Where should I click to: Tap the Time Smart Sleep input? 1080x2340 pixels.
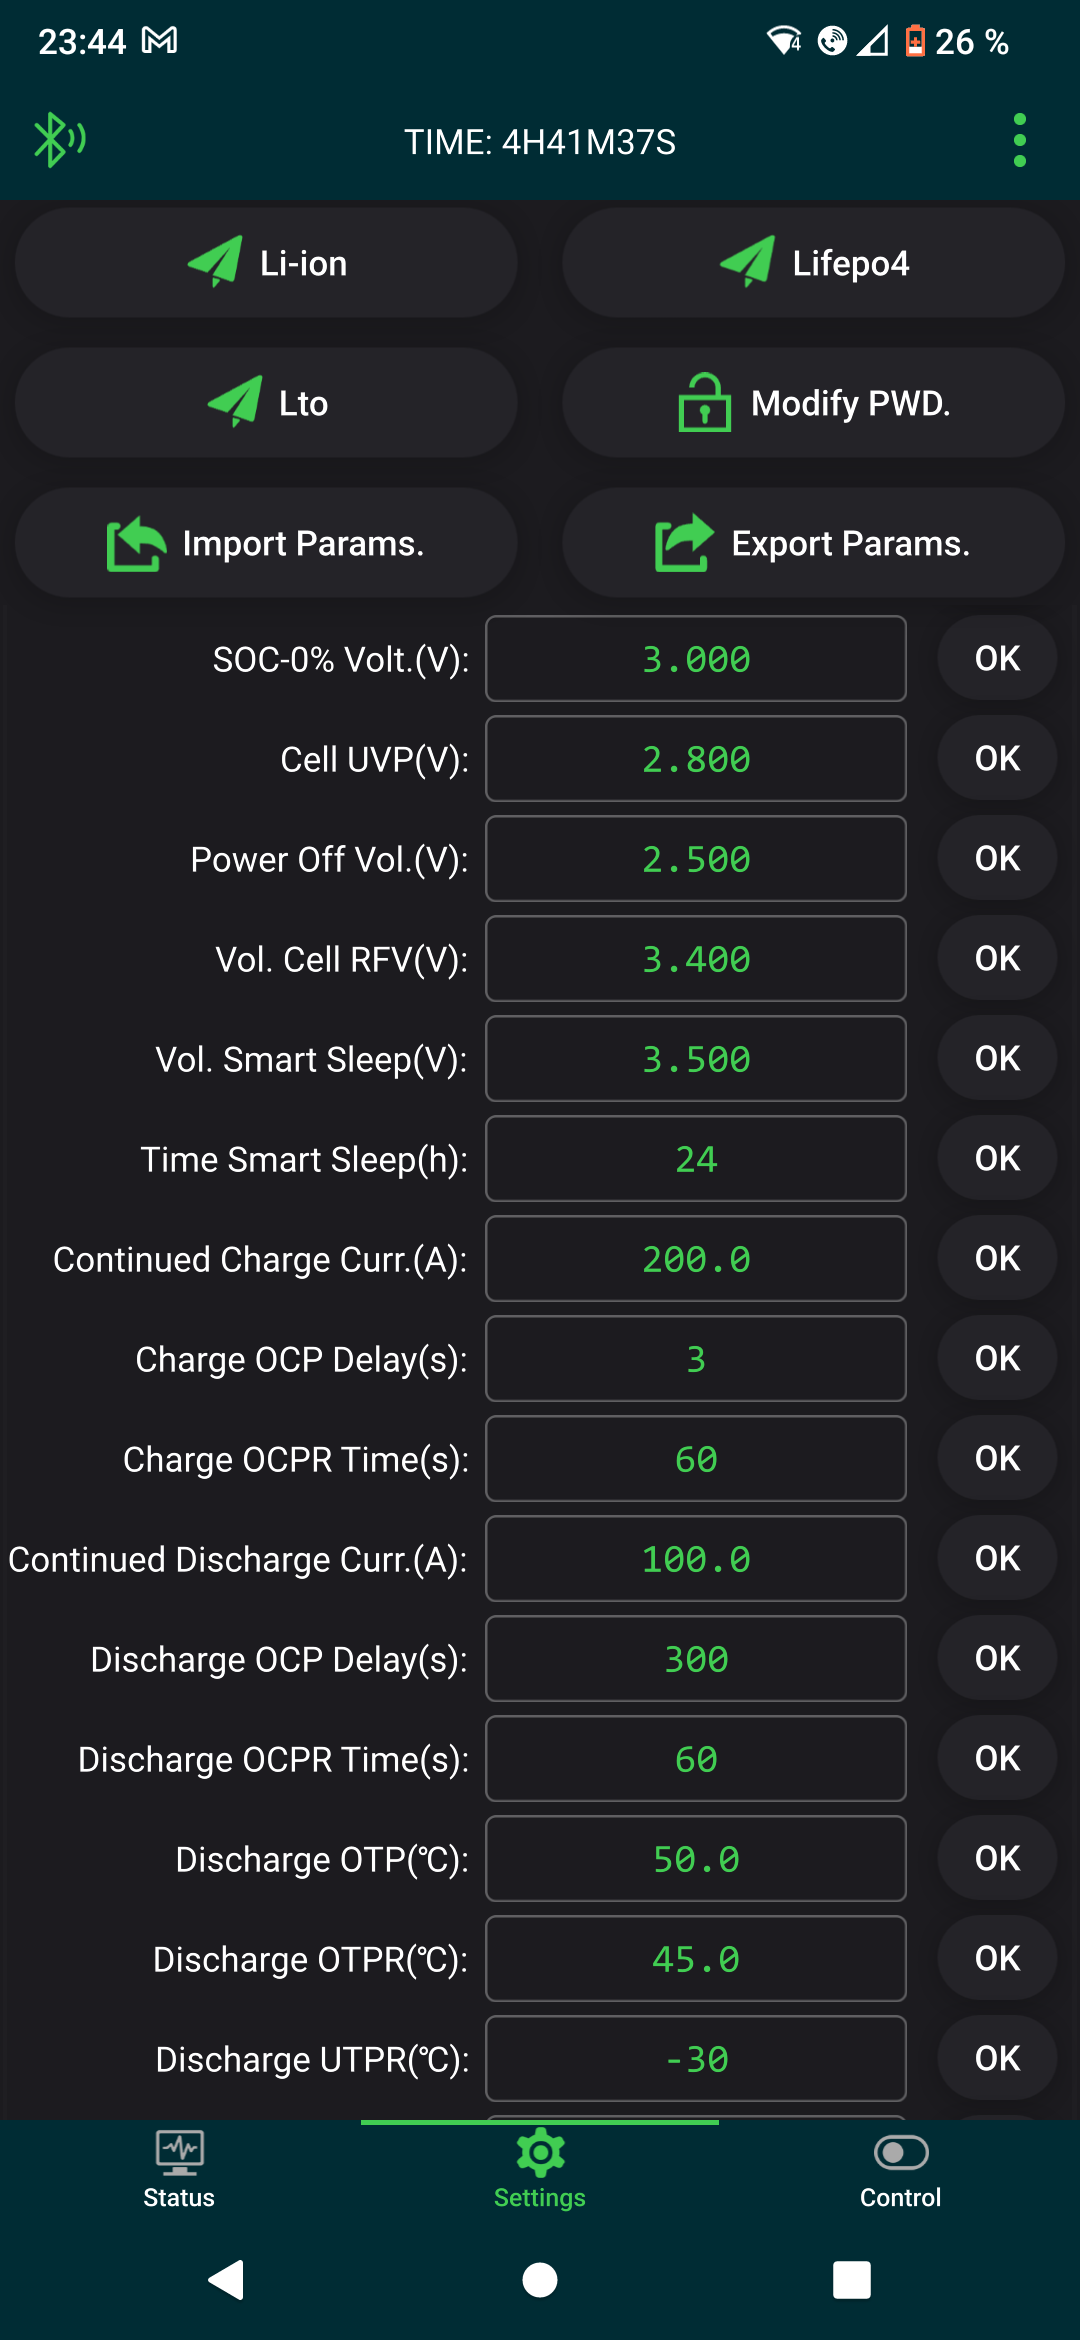coord(696,1159)
